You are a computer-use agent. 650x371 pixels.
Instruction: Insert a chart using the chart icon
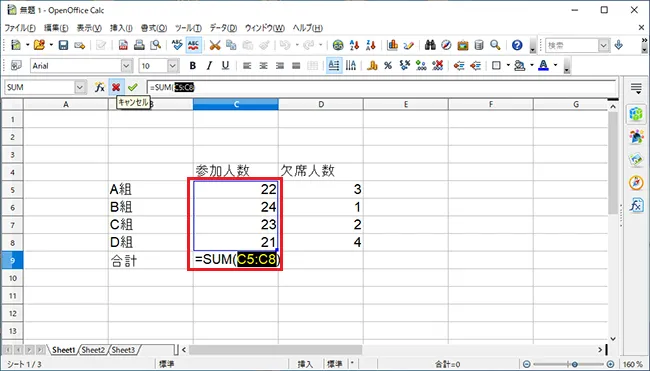click(392, 45)
